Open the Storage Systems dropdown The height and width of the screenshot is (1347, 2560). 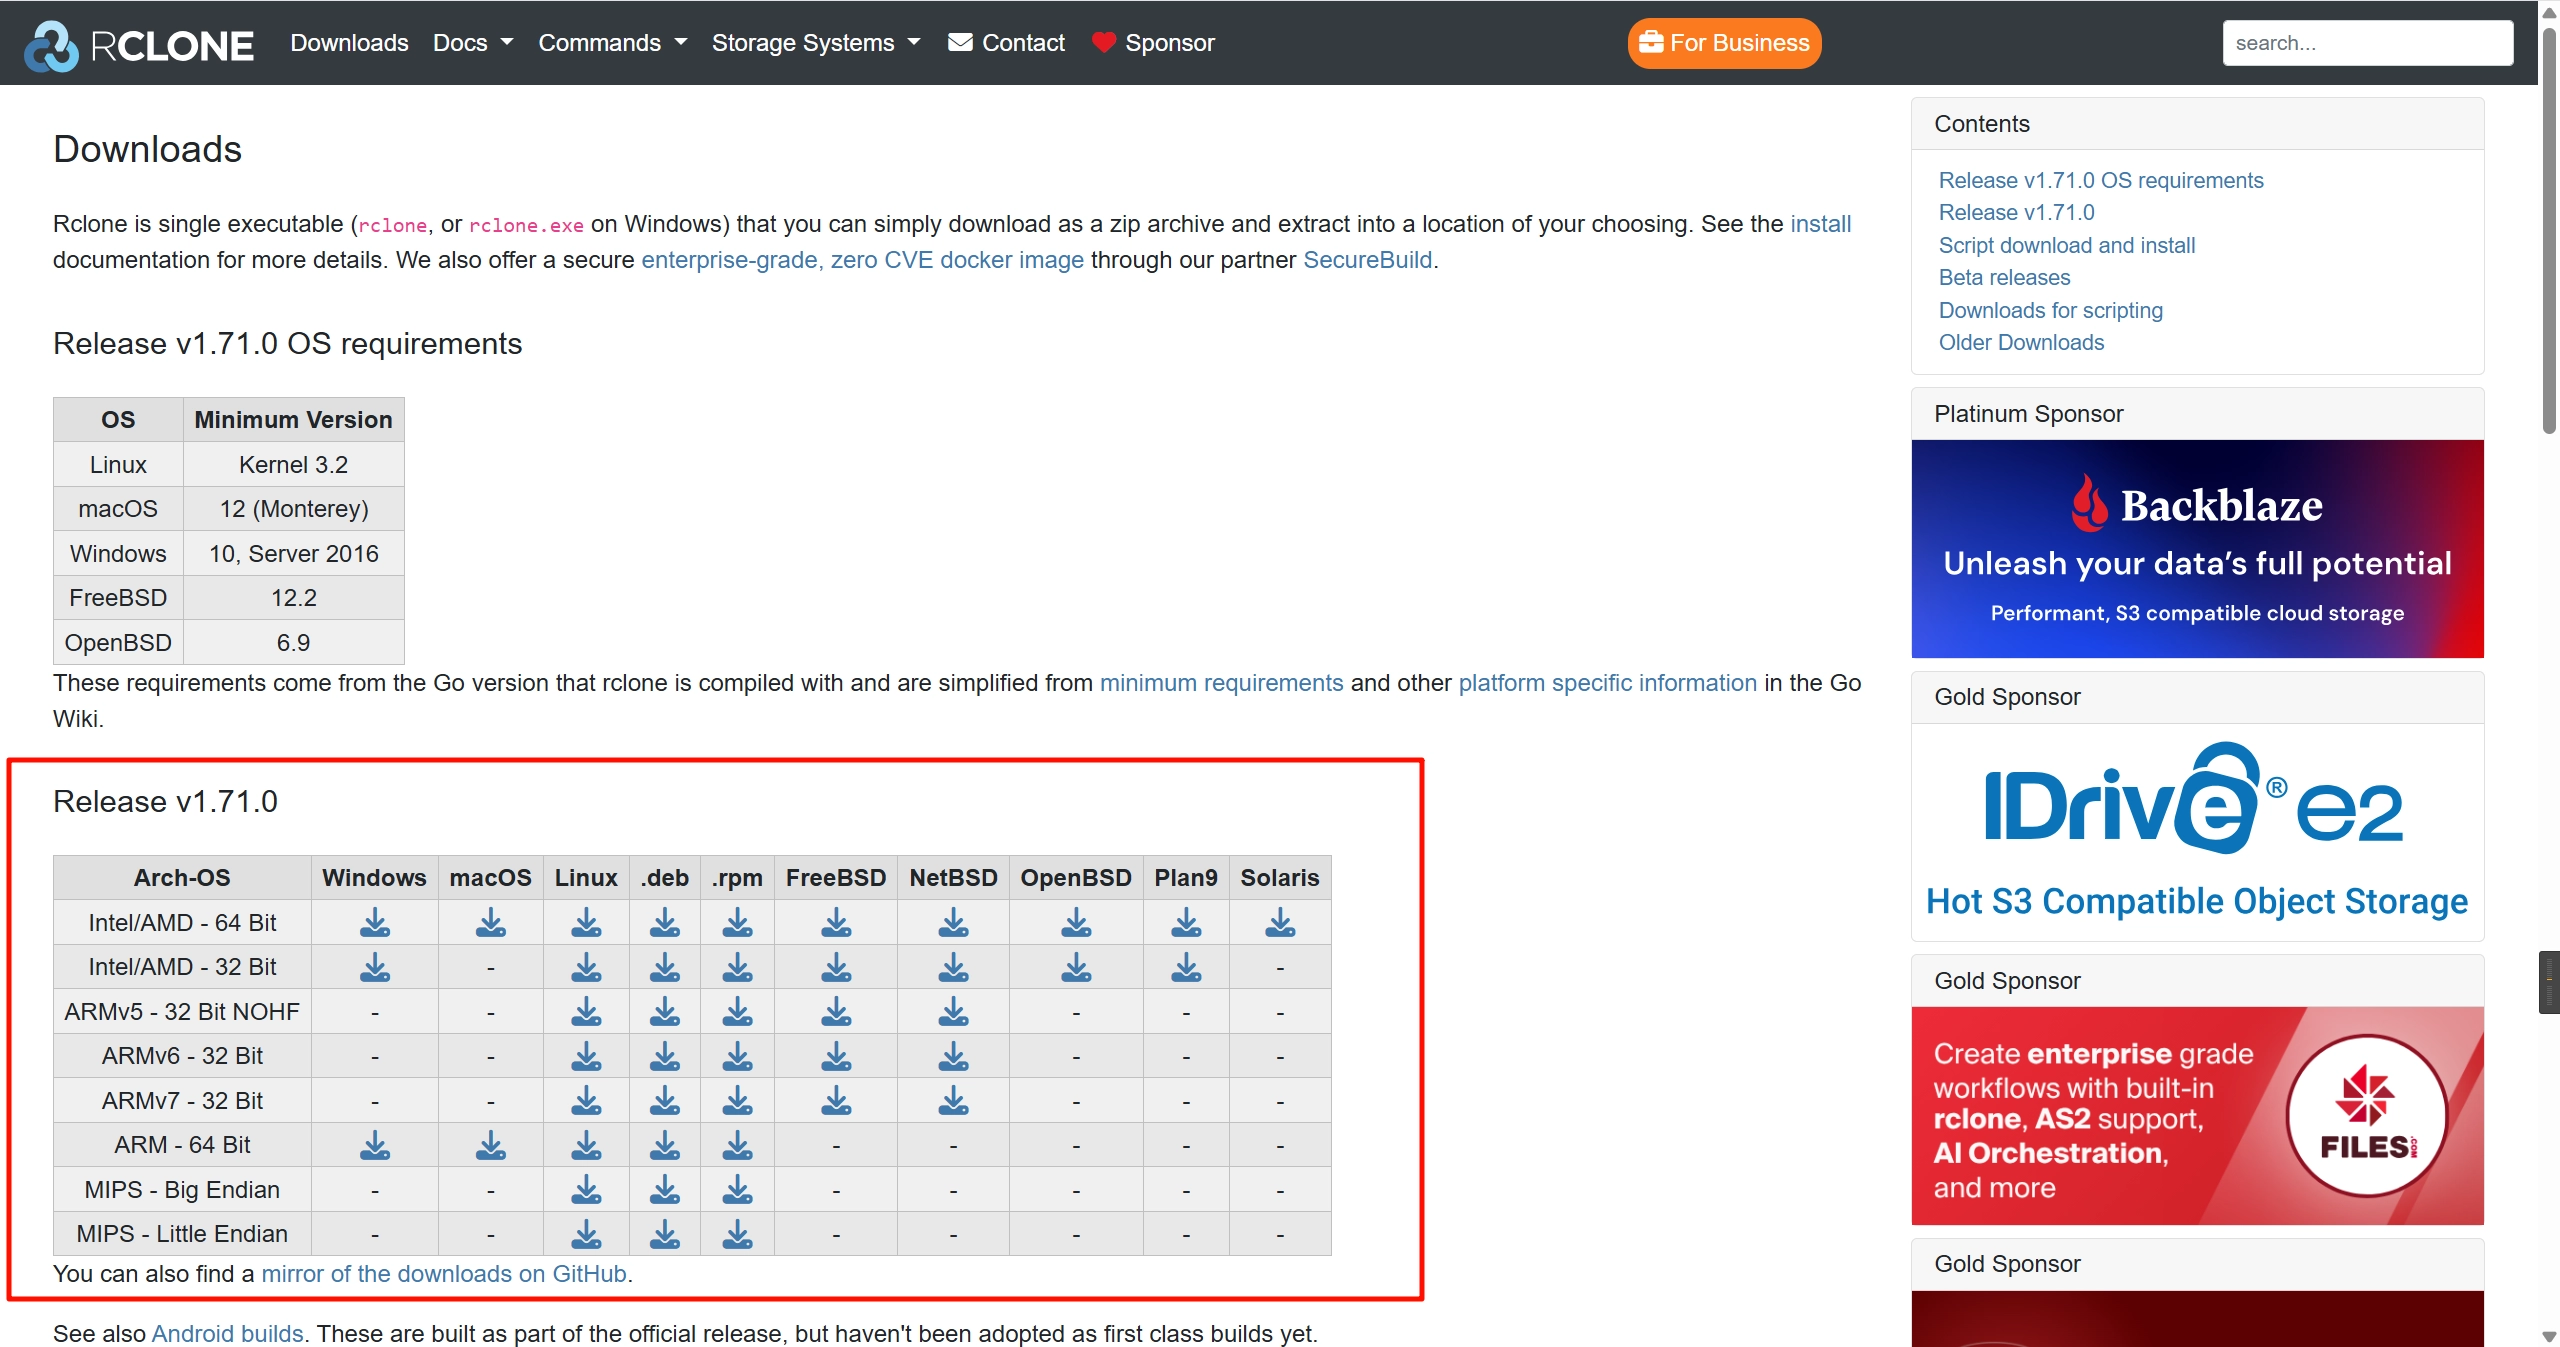tap(816, 43)
